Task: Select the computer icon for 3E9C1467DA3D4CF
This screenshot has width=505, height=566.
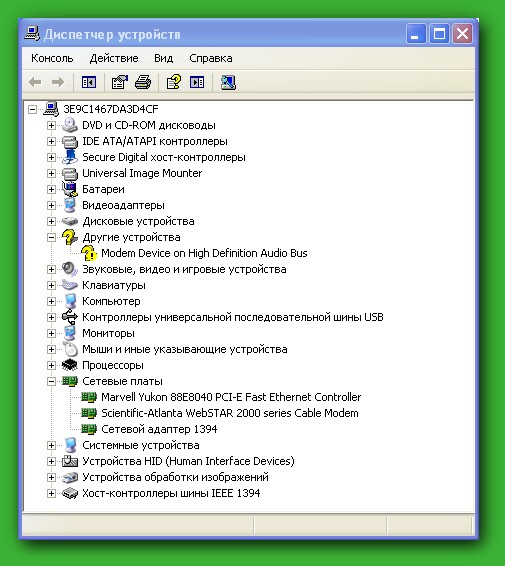Action: click(51, 109)
